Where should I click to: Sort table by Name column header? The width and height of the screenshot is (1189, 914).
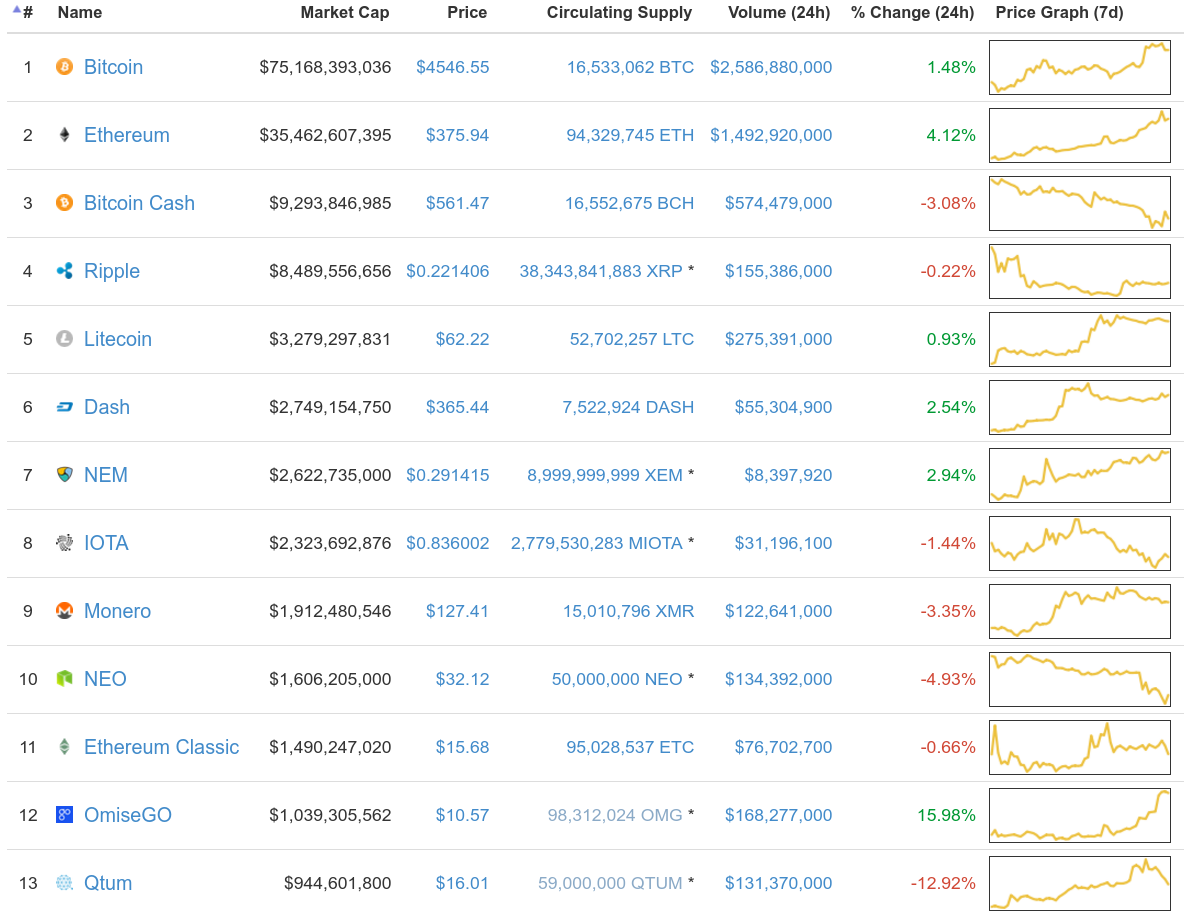point(80,12)
